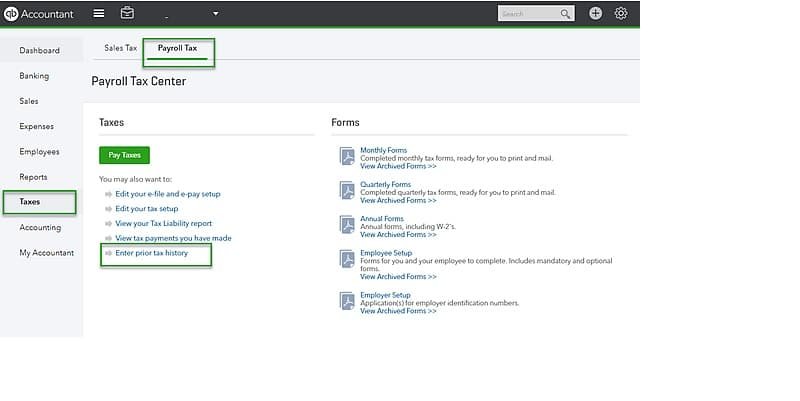View Archived Forms under Quarterly Forms
Viewport: 800px width, 401px height.
(x=398, y=200)
